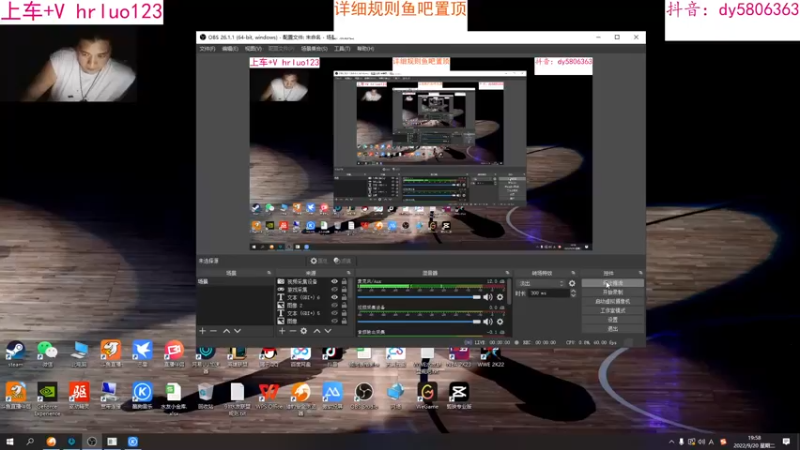This screenshot has width=800, height=450.
Task: Pop out the 控件 controls dock
Action: [640, 273]
